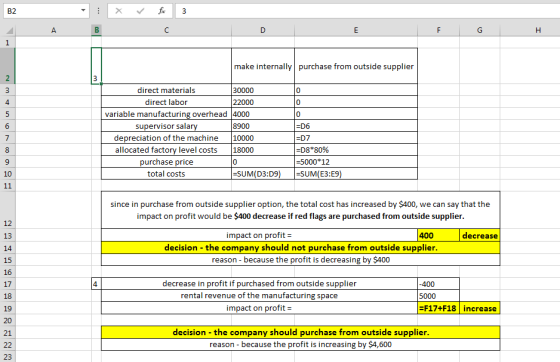Click the confirm entry checkmark icon
The height and width of the screenshot is (362, 560).
140,11
